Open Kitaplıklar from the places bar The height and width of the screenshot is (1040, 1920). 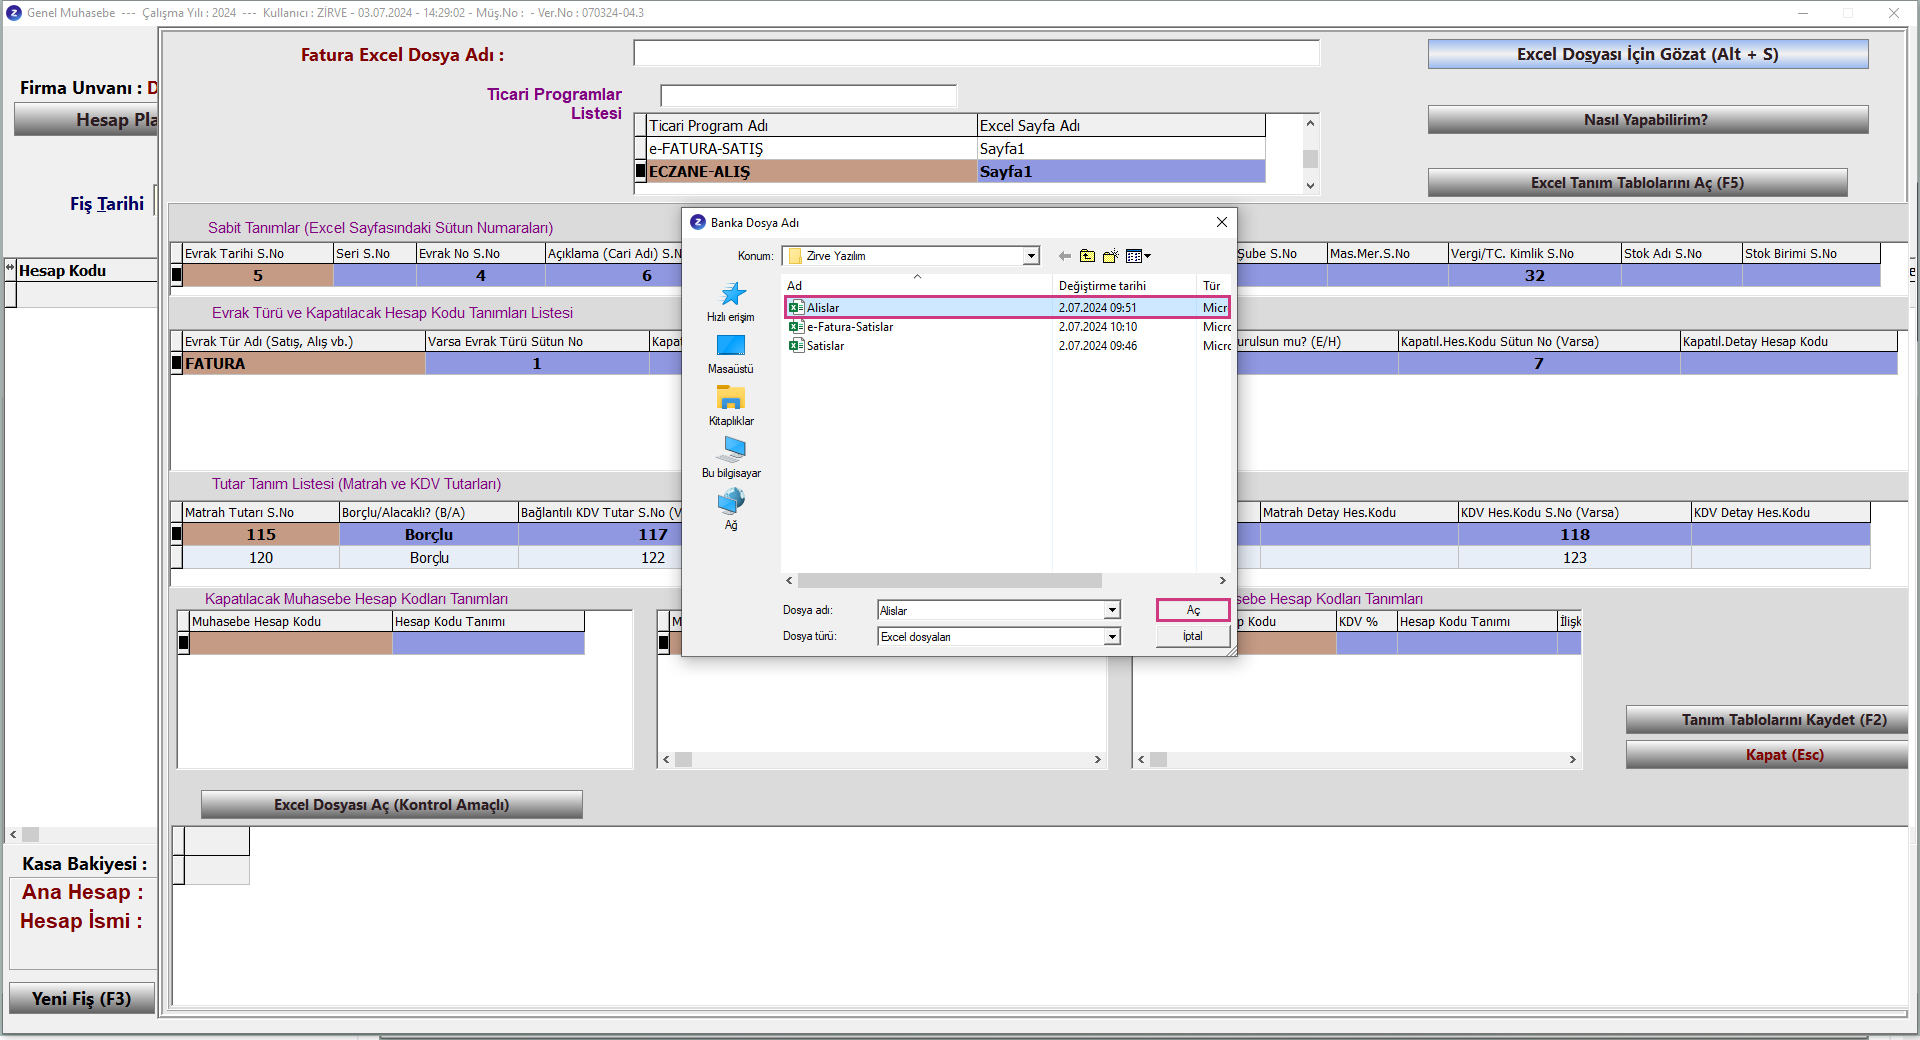[x=731, y=405]
